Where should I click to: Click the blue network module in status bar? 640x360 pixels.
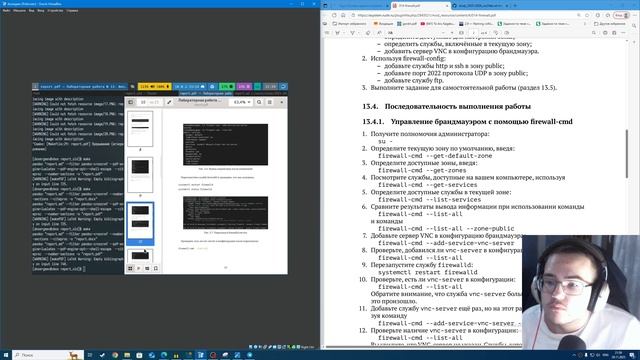(x=190, y=87)
